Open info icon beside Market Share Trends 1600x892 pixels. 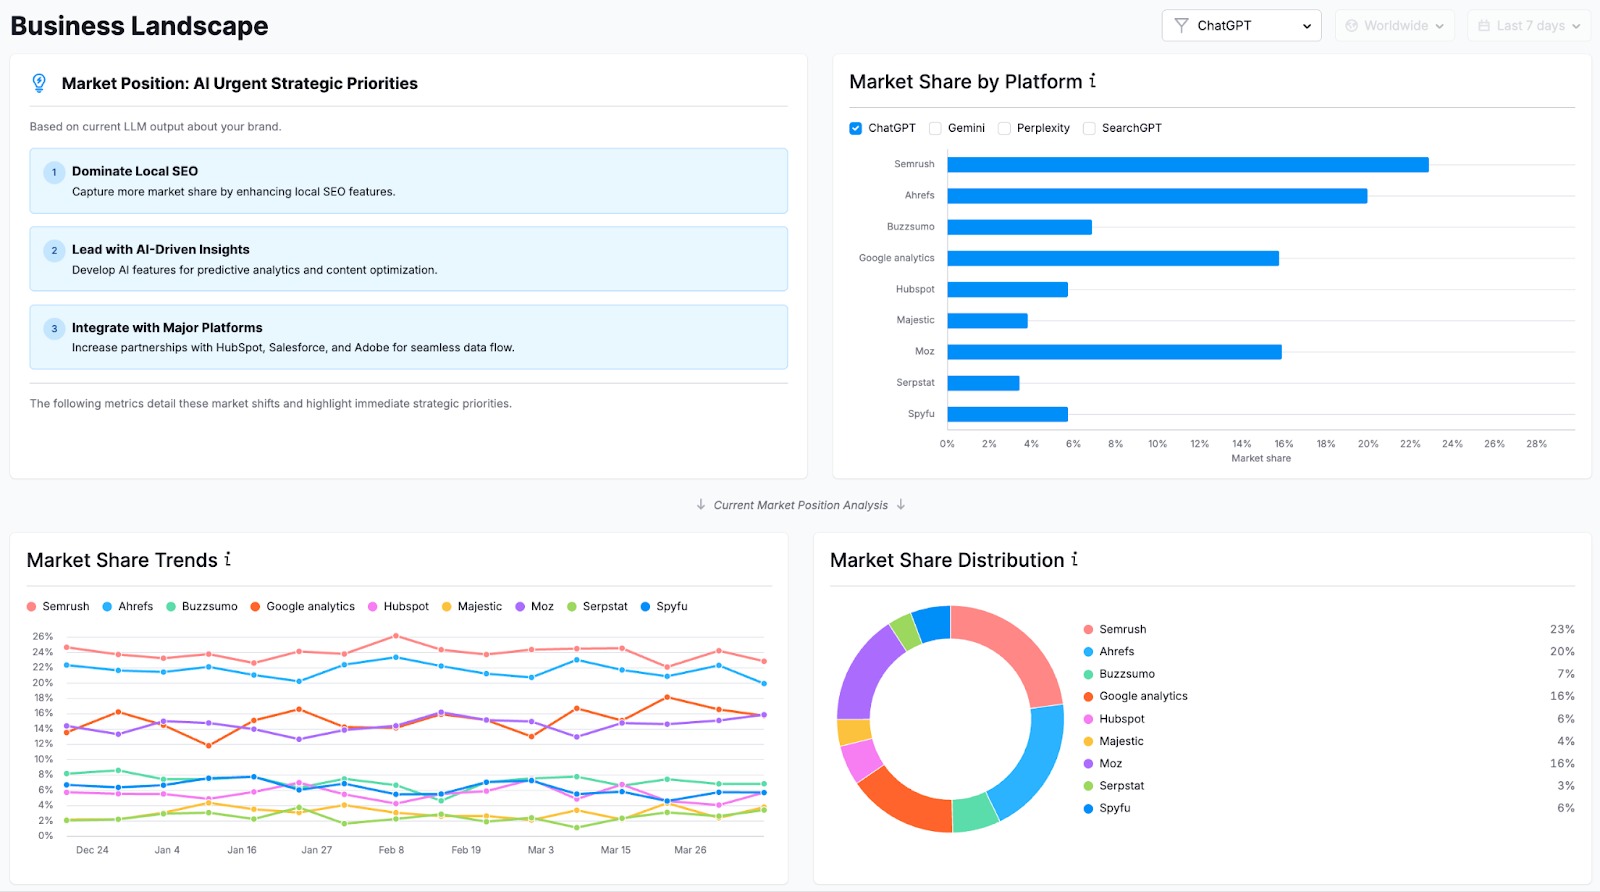click(x=228, y=559)
